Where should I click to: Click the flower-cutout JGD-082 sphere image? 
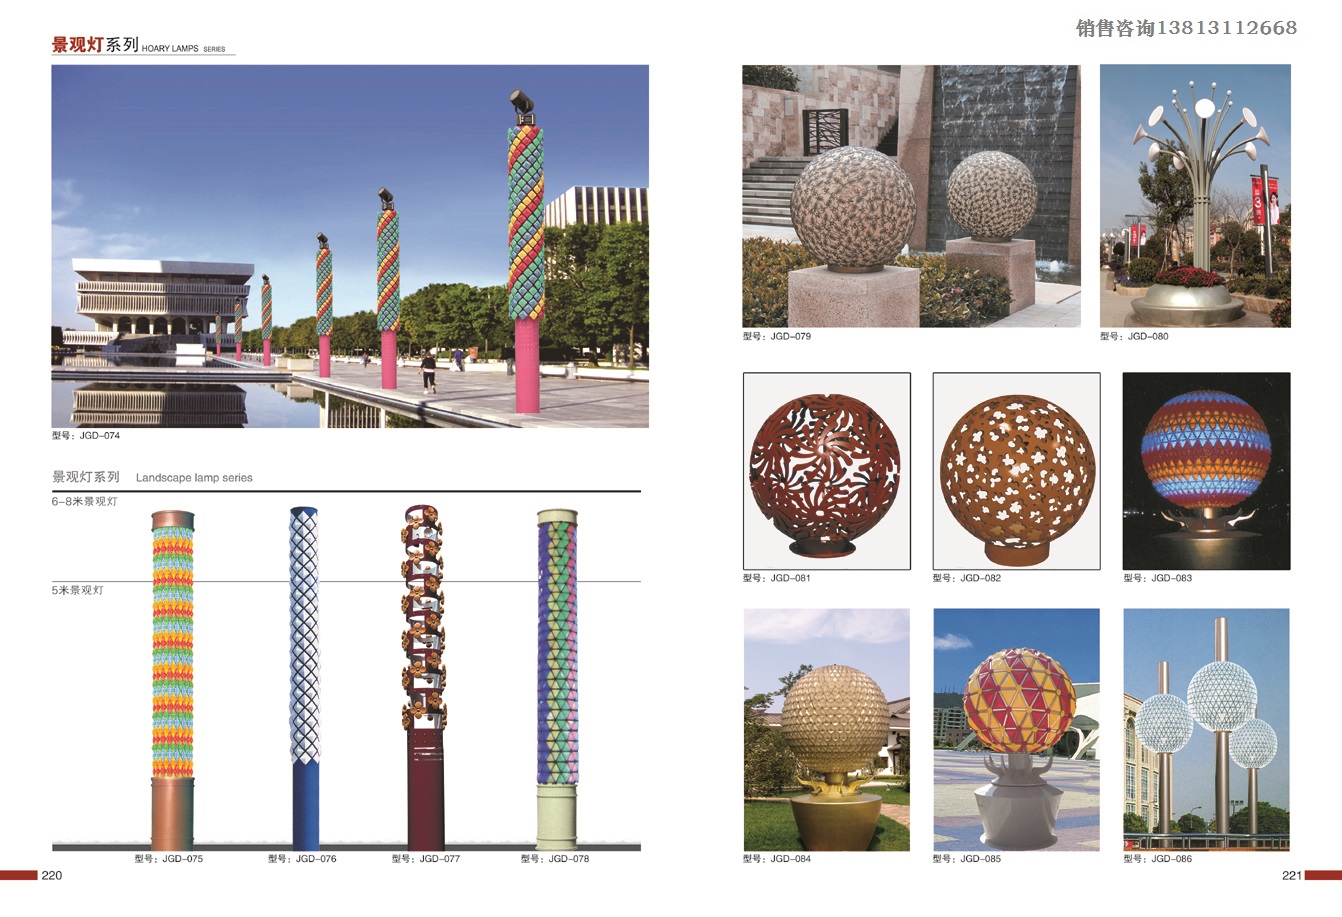tap(1016, 471)
